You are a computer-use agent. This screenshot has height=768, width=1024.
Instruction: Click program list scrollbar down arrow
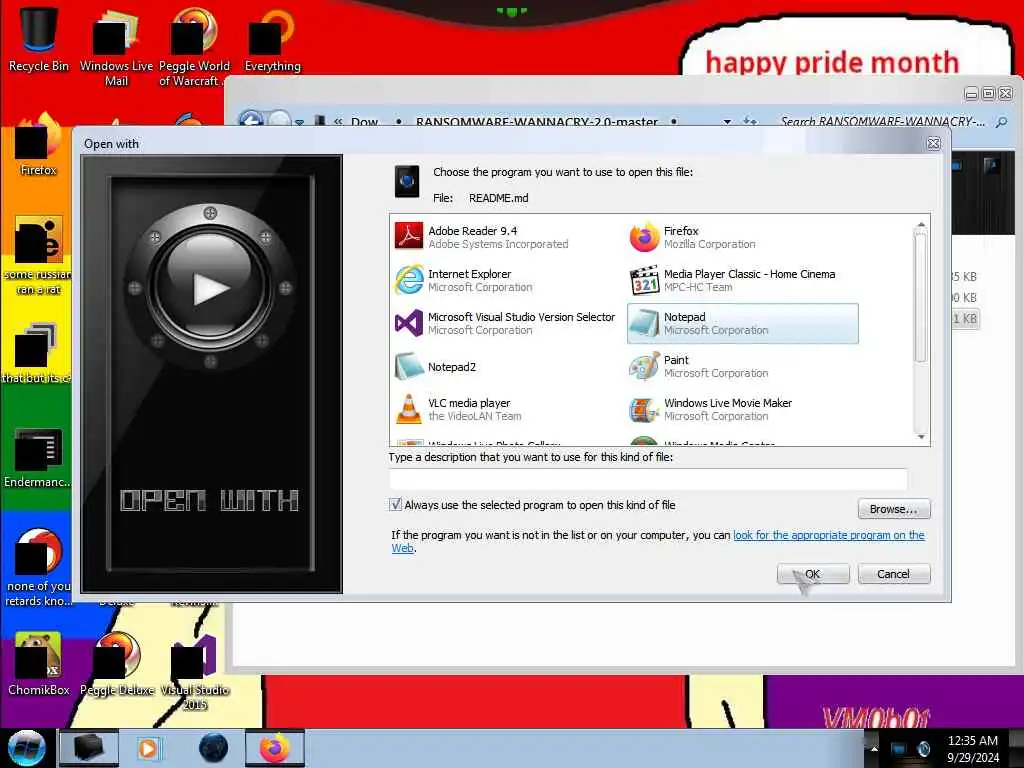(921, 437)
